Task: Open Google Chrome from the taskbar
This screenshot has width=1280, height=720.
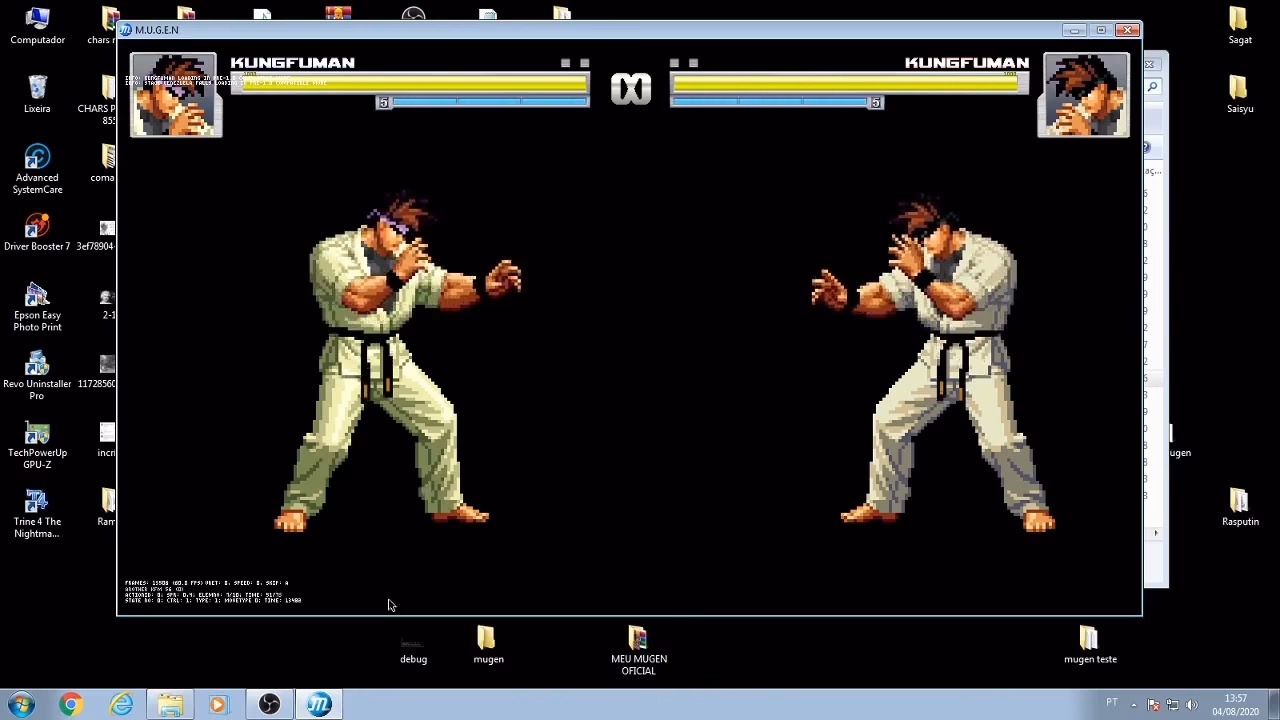Action: [x=70, y=705]
